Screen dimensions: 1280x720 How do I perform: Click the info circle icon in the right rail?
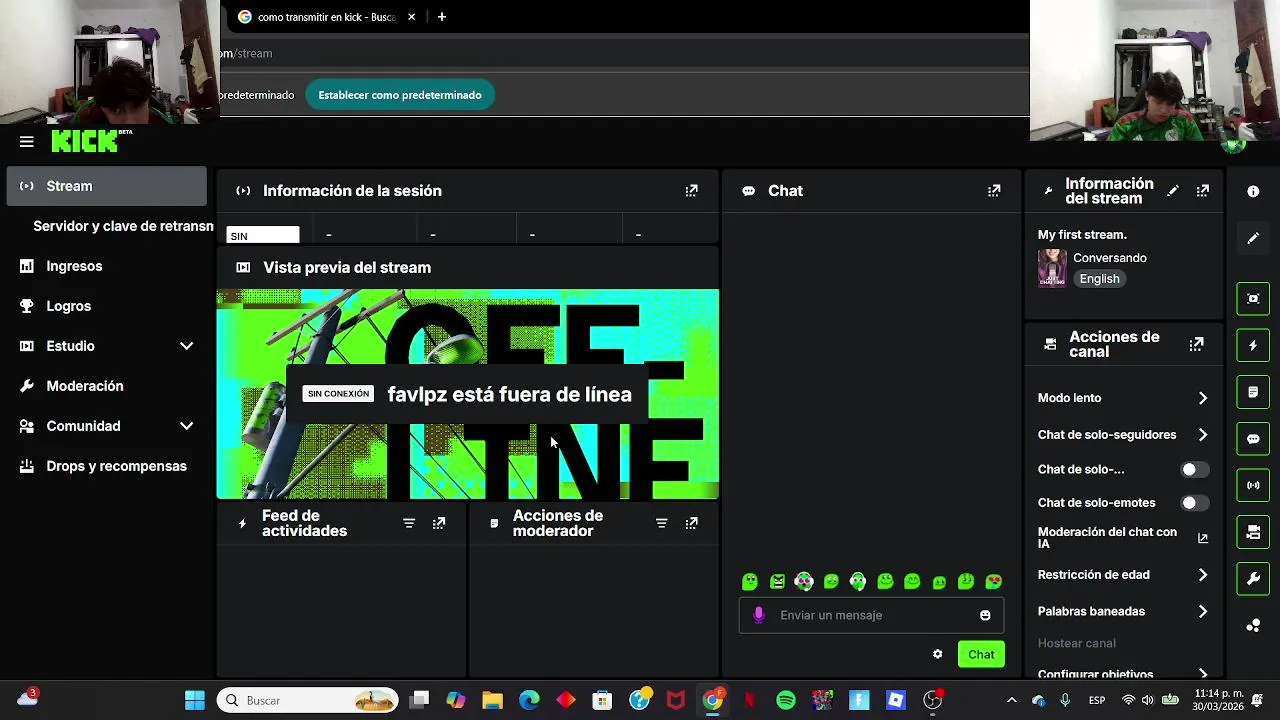pos(1253,191)
